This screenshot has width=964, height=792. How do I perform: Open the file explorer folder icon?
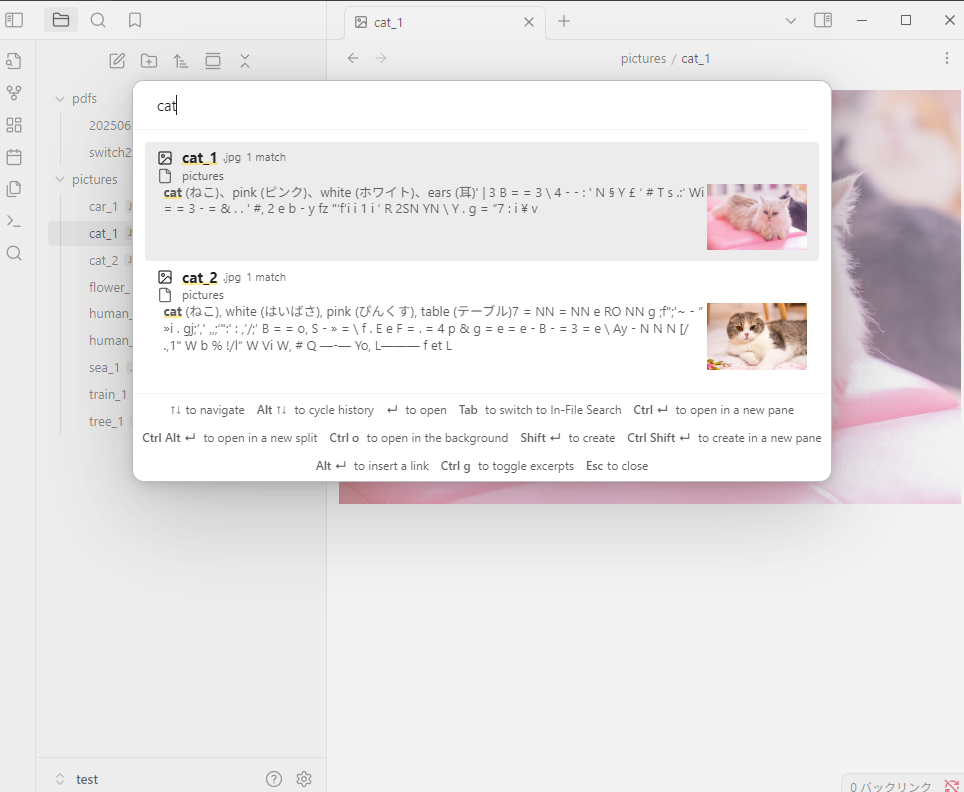click(x=61, y=20)
